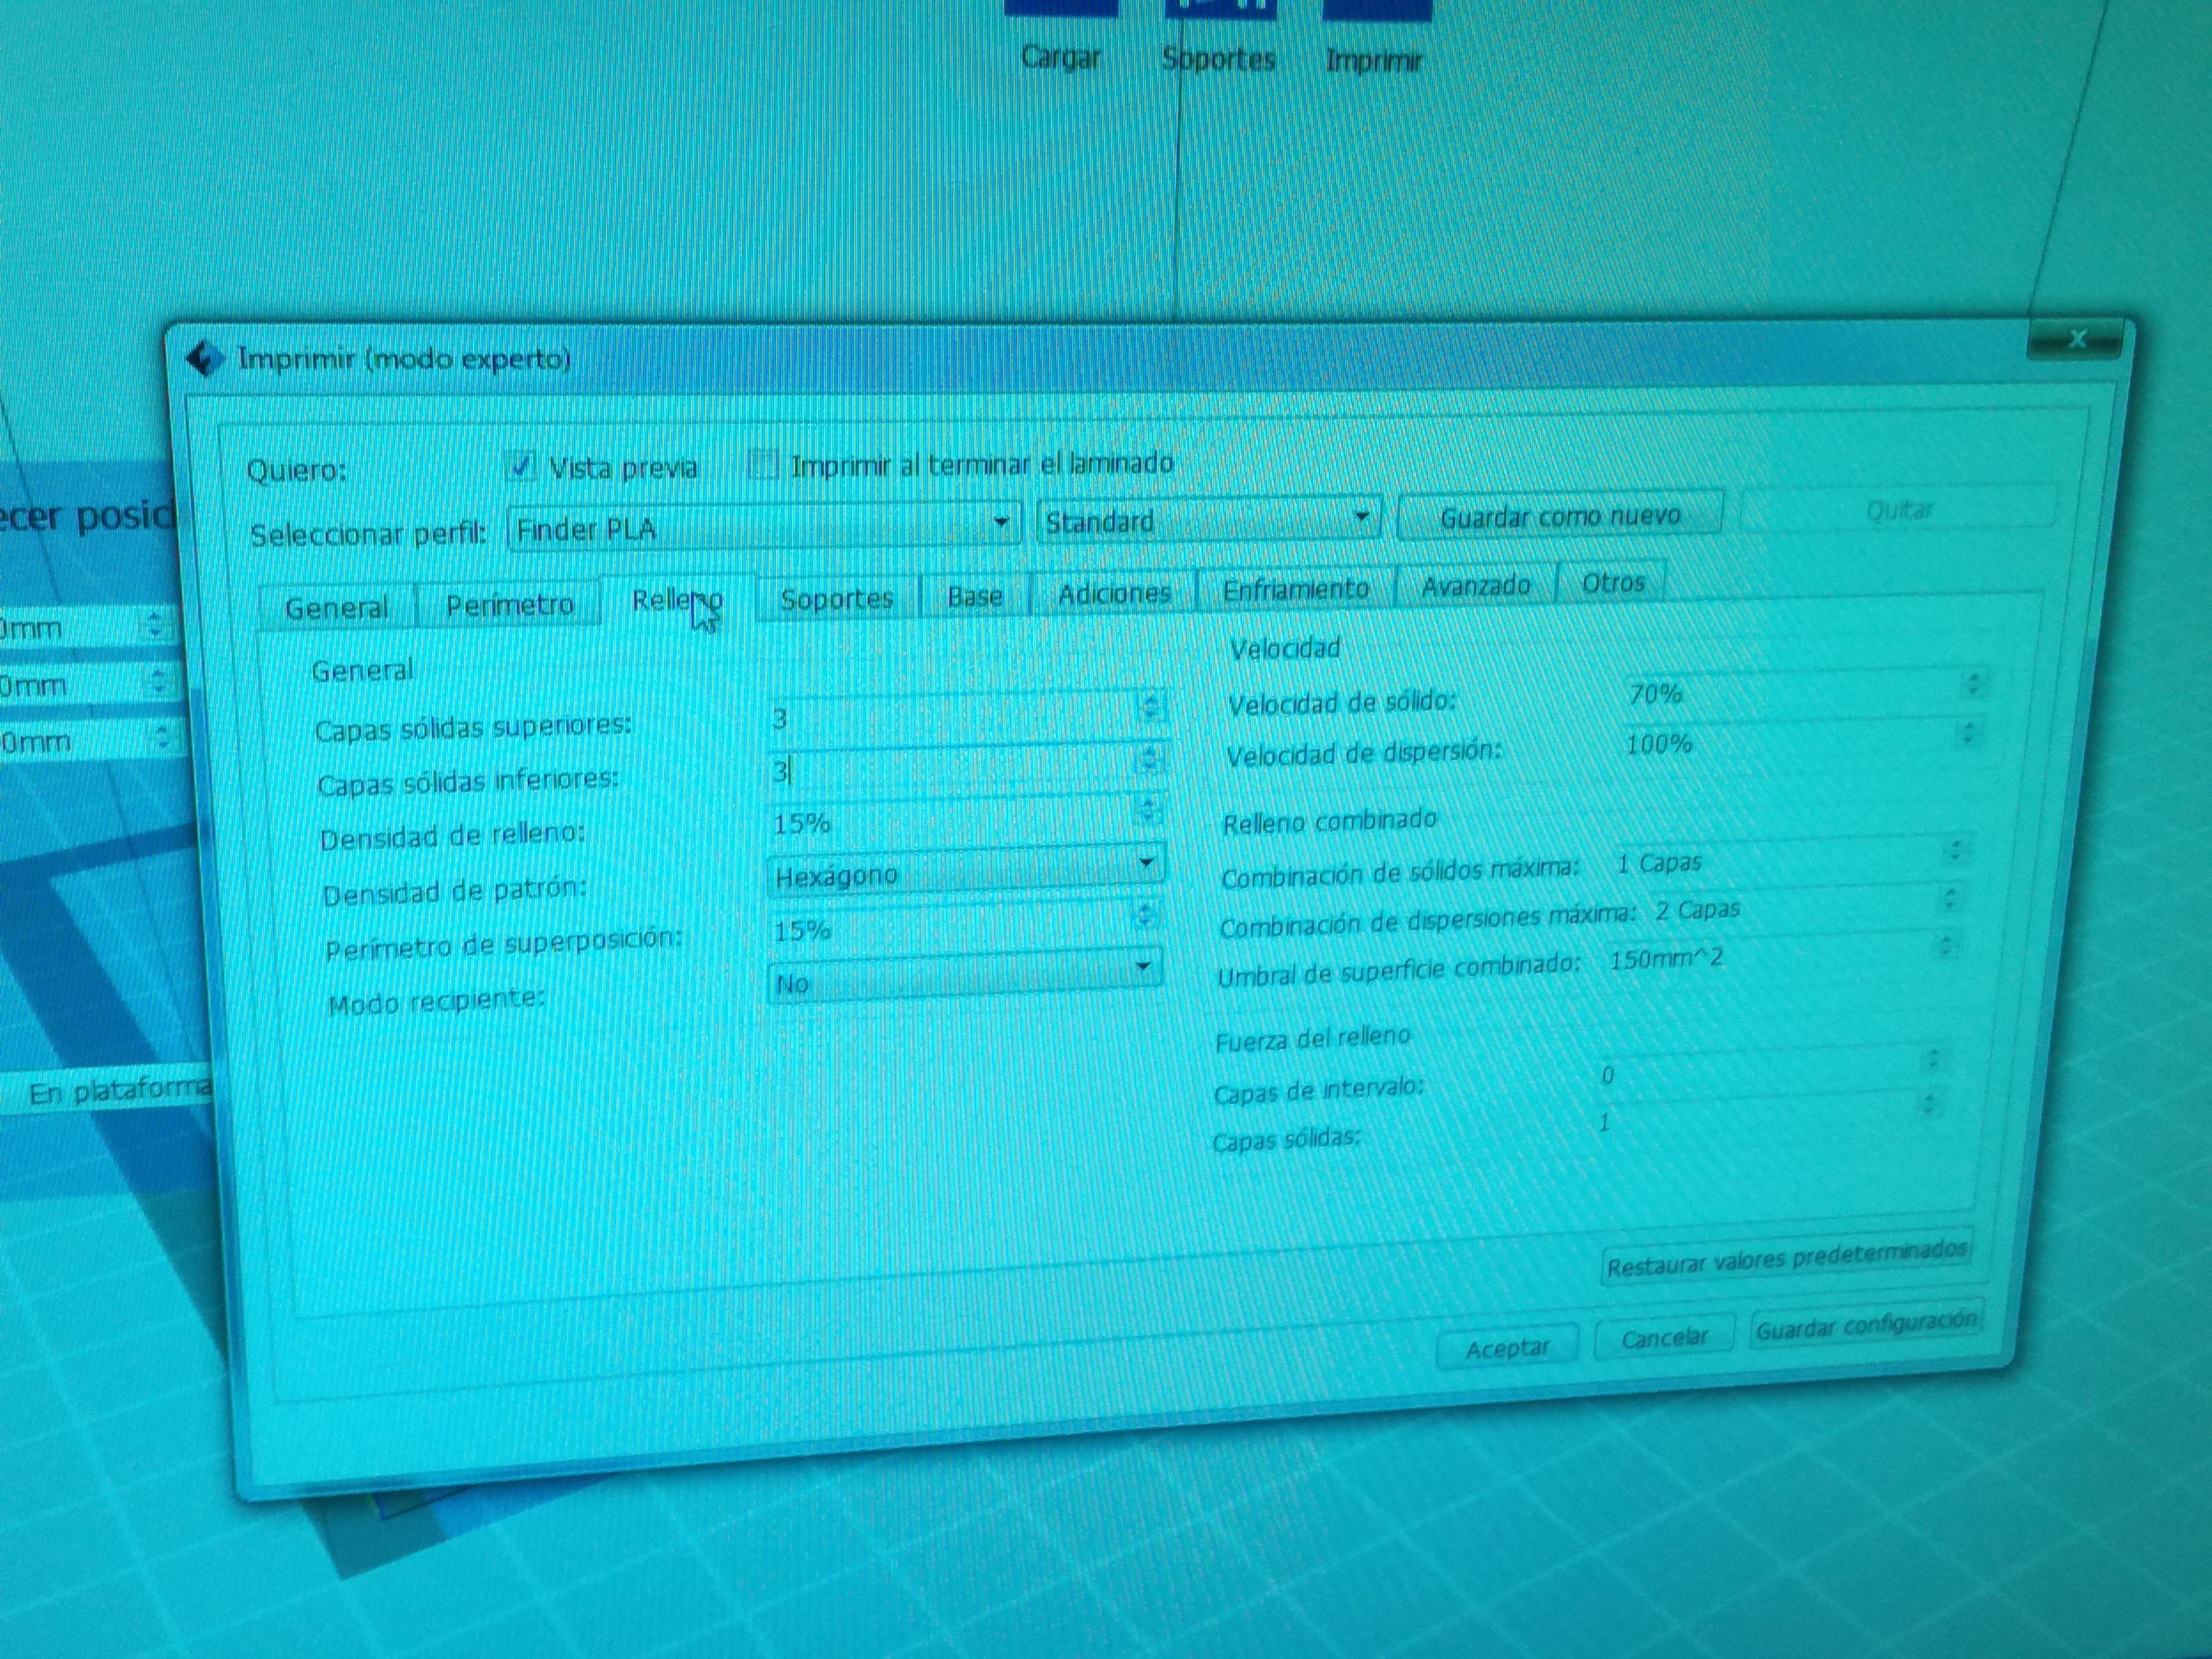Click the Densidad de relleno input field
Screen dimensions: 2212x1659
click(x=950, y=822)
